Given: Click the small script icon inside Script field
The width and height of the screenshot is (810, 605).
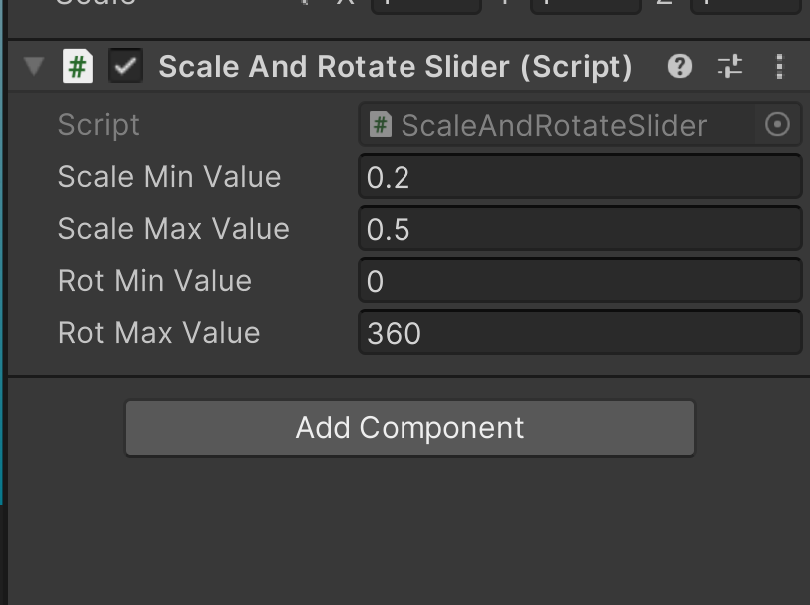Looking at the screenshot, I should pyautogui.click(x=381, y=125).
